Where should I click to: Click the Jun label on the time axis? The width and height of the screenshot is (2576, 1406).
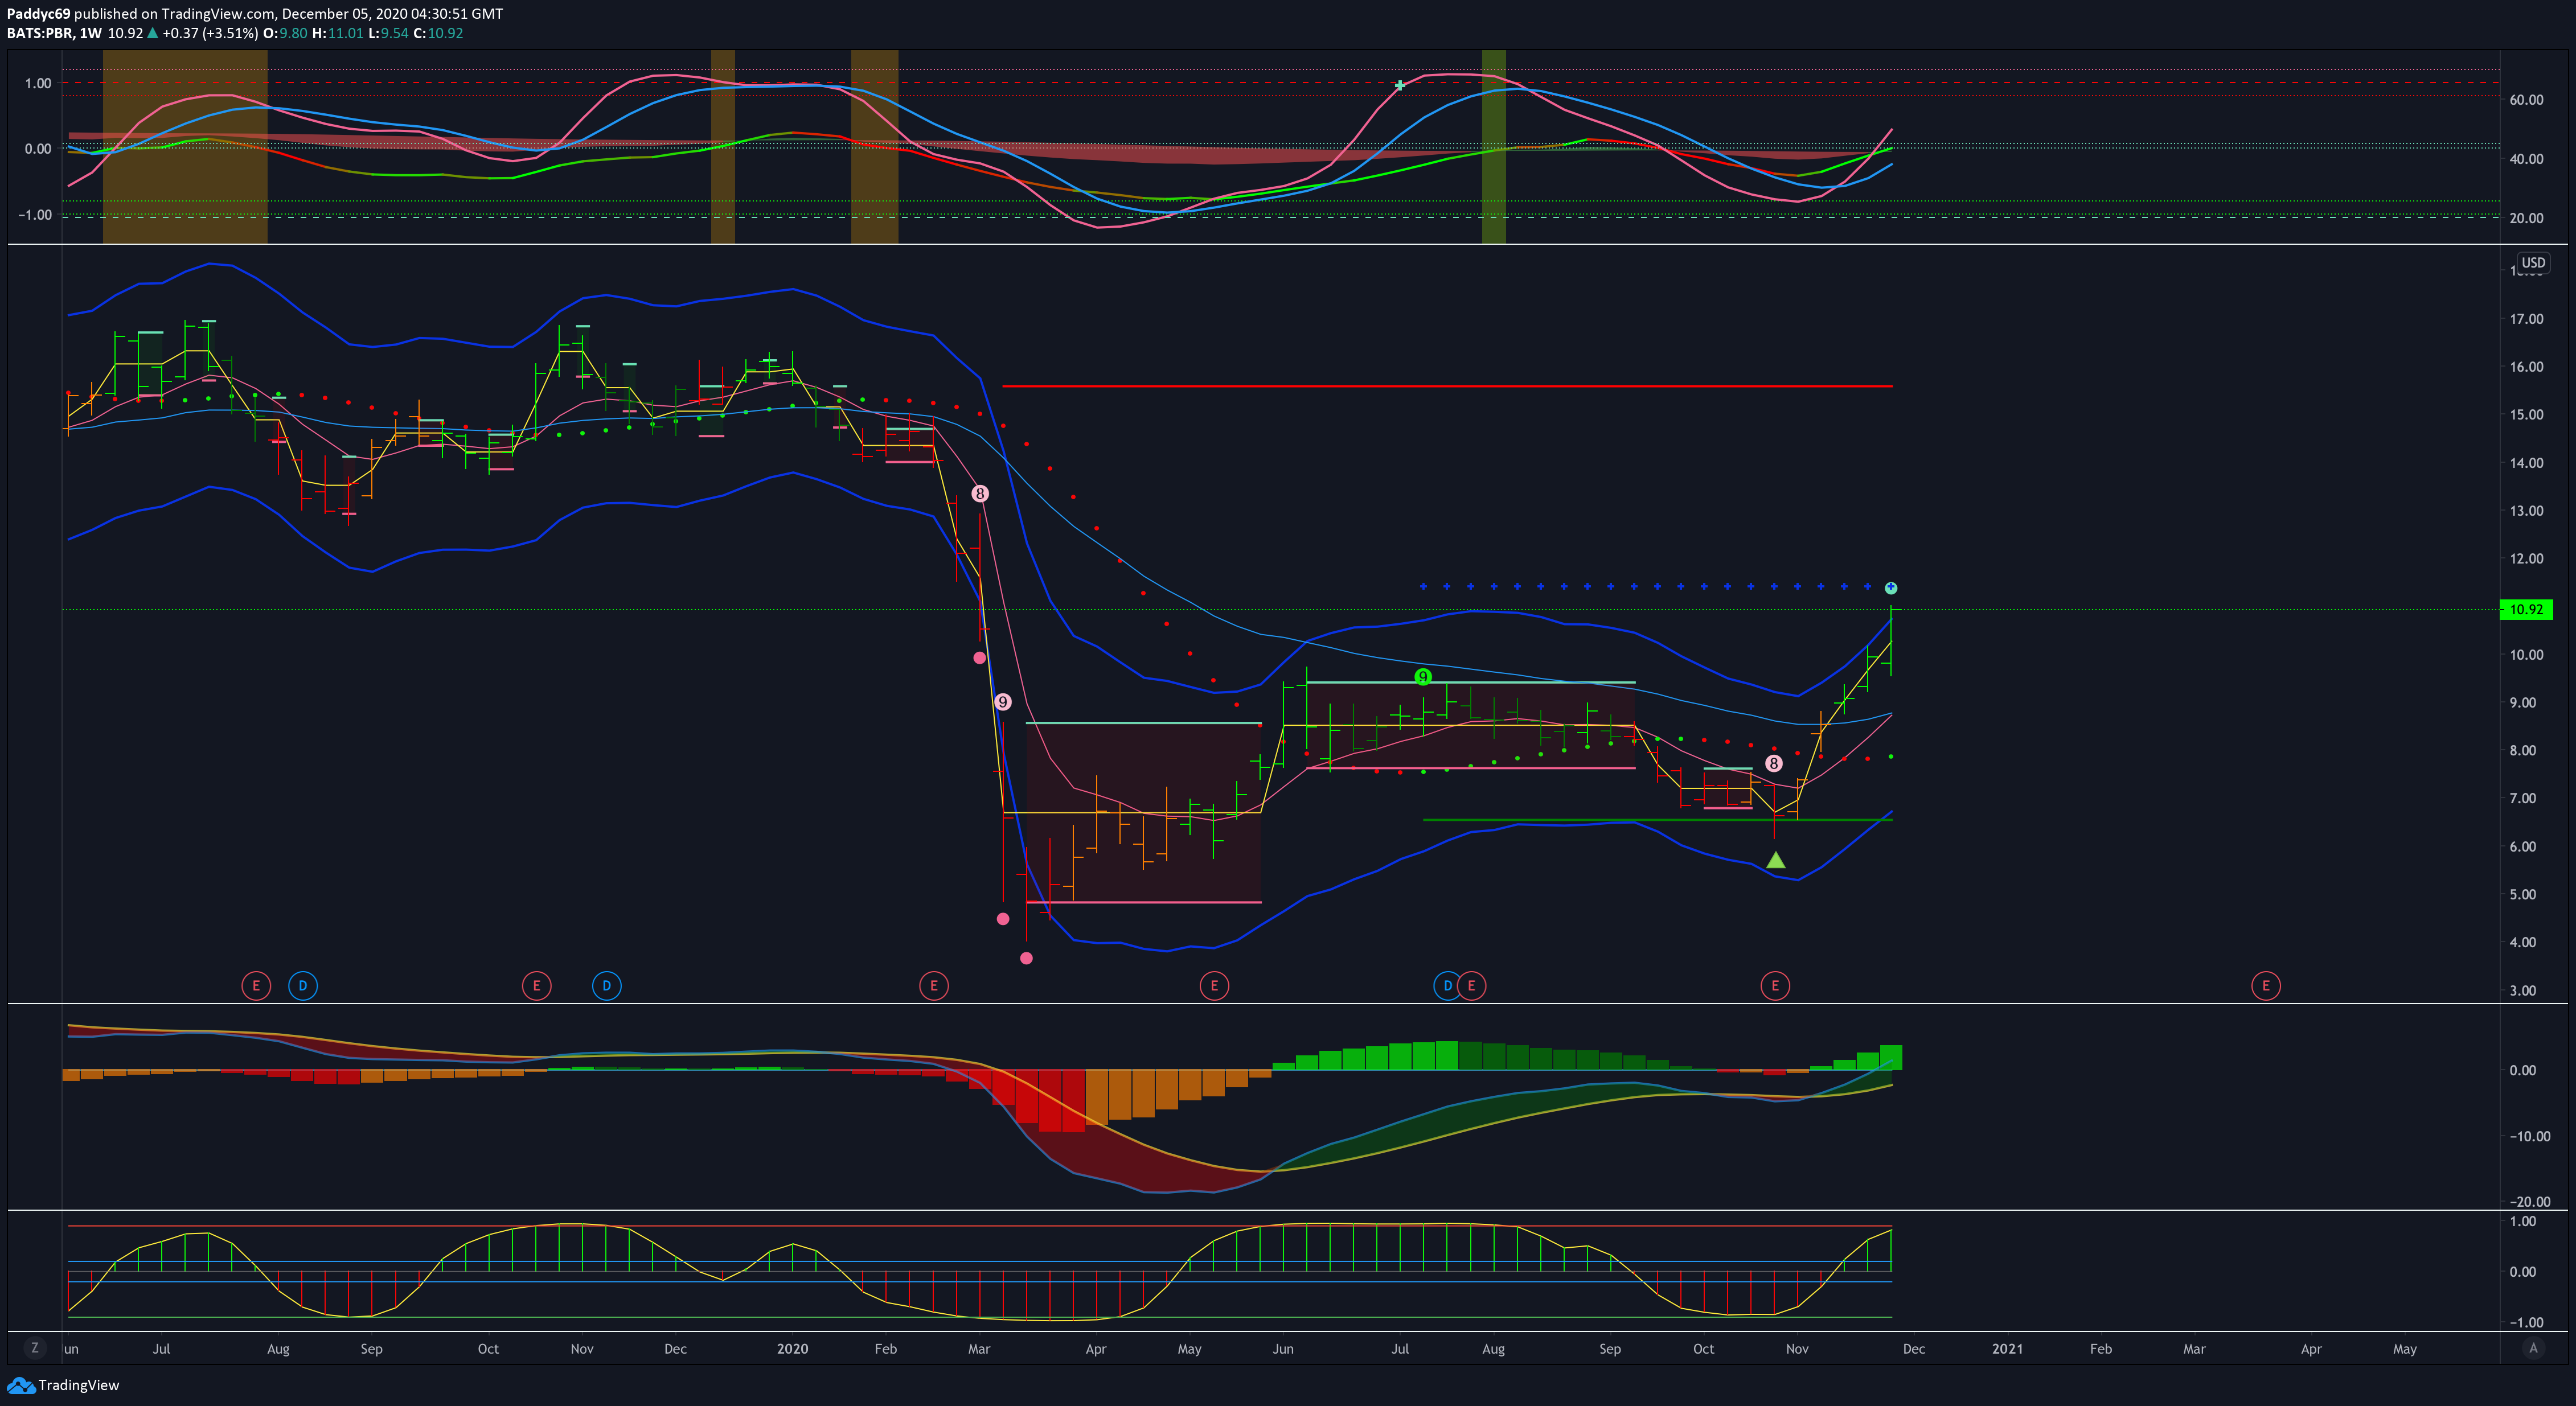click(x=1283, y=1349)
